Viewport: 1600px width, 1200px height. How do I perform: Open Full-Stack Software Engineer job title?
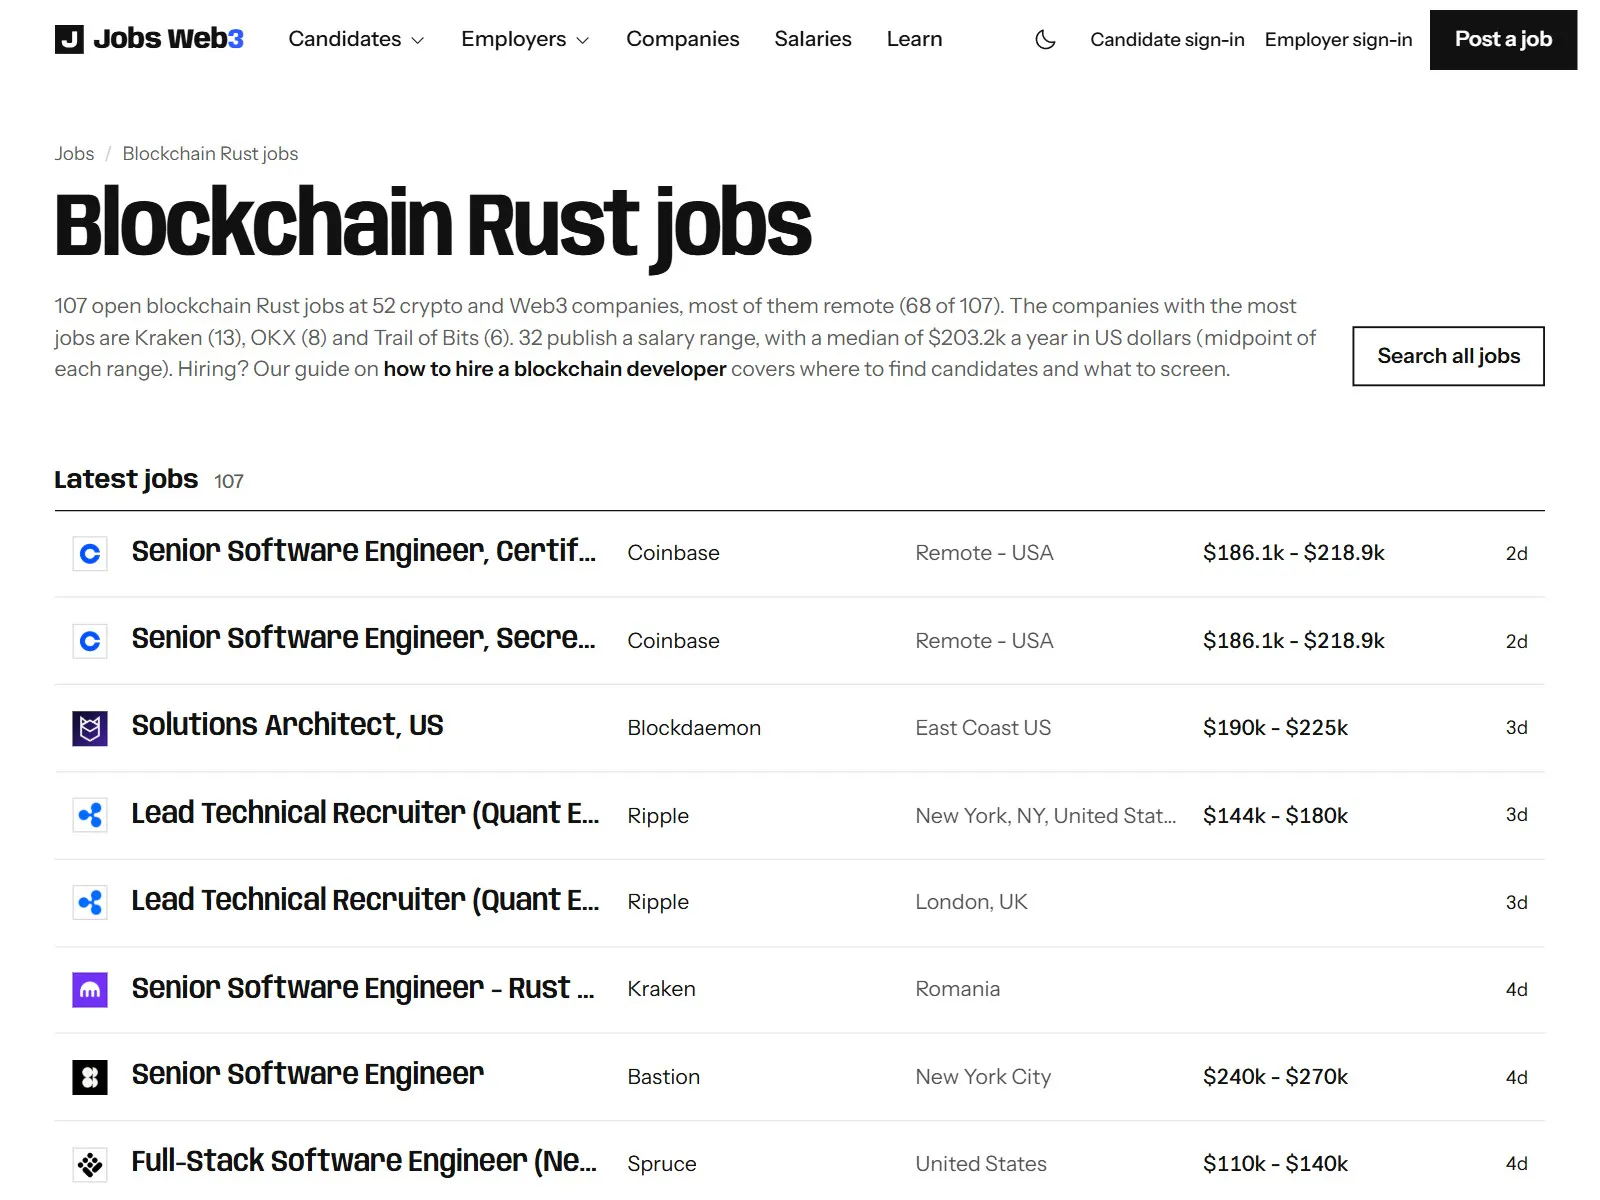pos(364,1161)
